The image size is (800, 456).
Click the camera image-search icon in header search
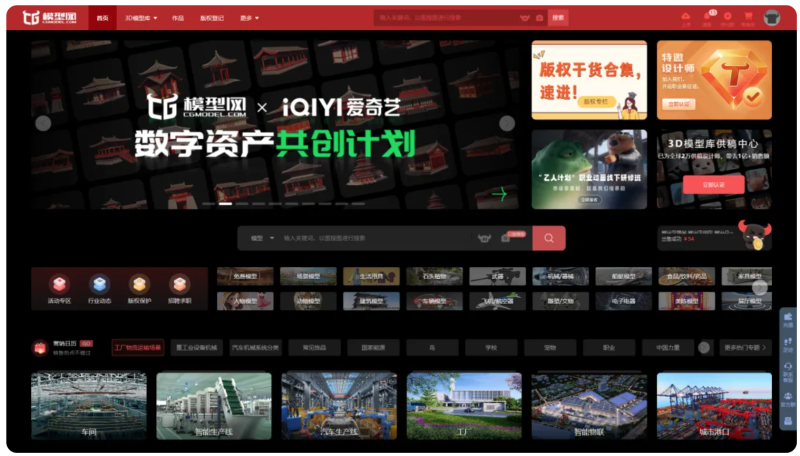[x=539, y=18]
